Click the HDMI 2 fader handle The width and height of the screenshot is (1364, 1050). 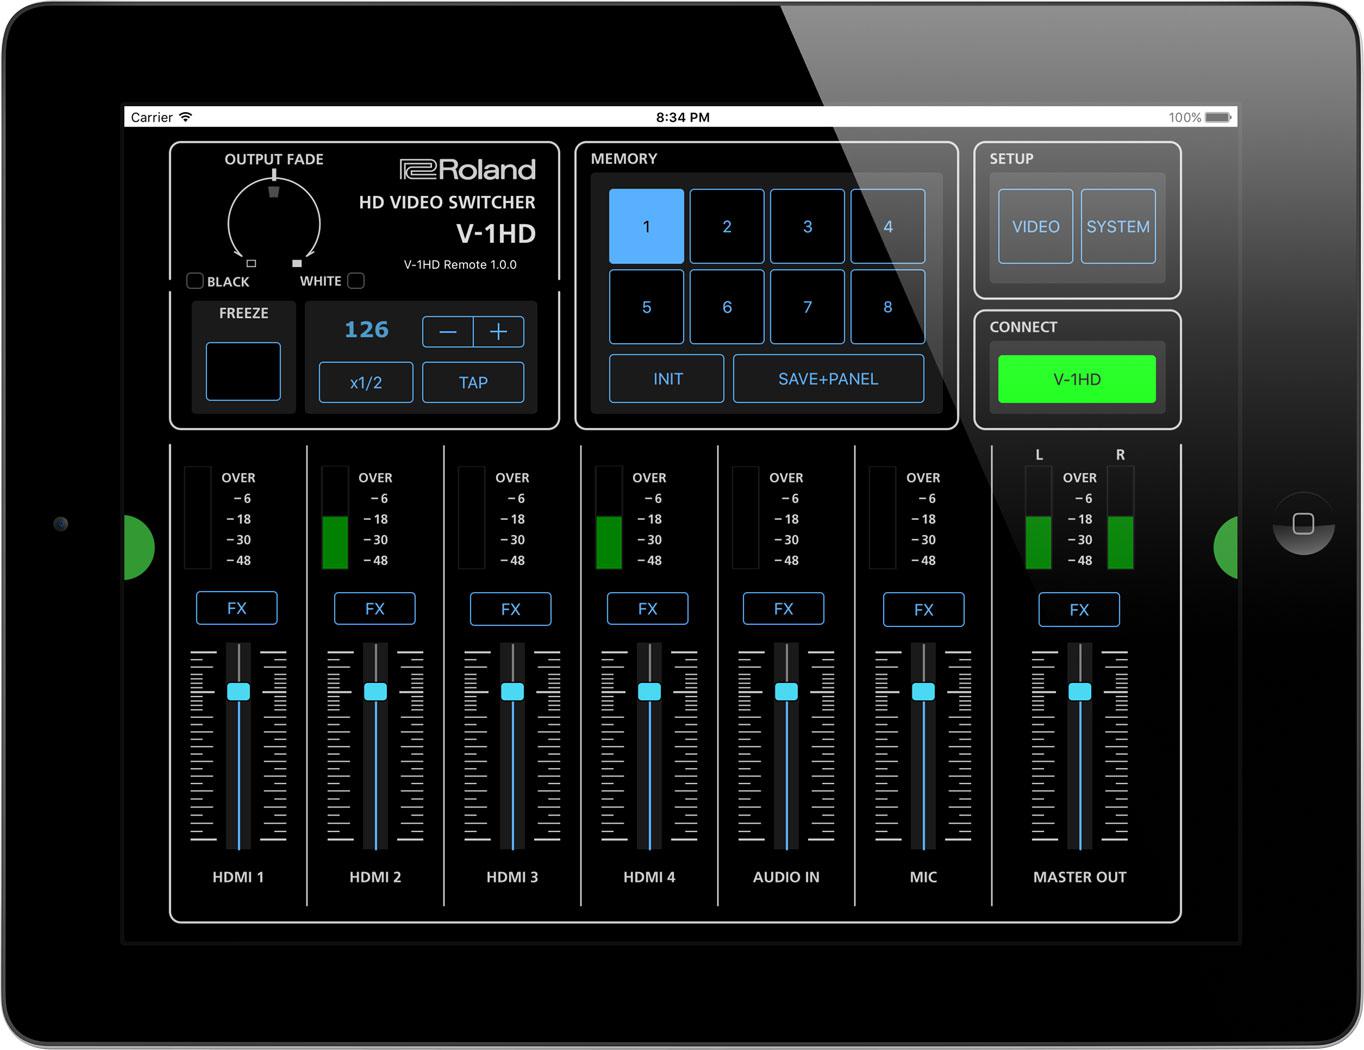coord(375,691)
